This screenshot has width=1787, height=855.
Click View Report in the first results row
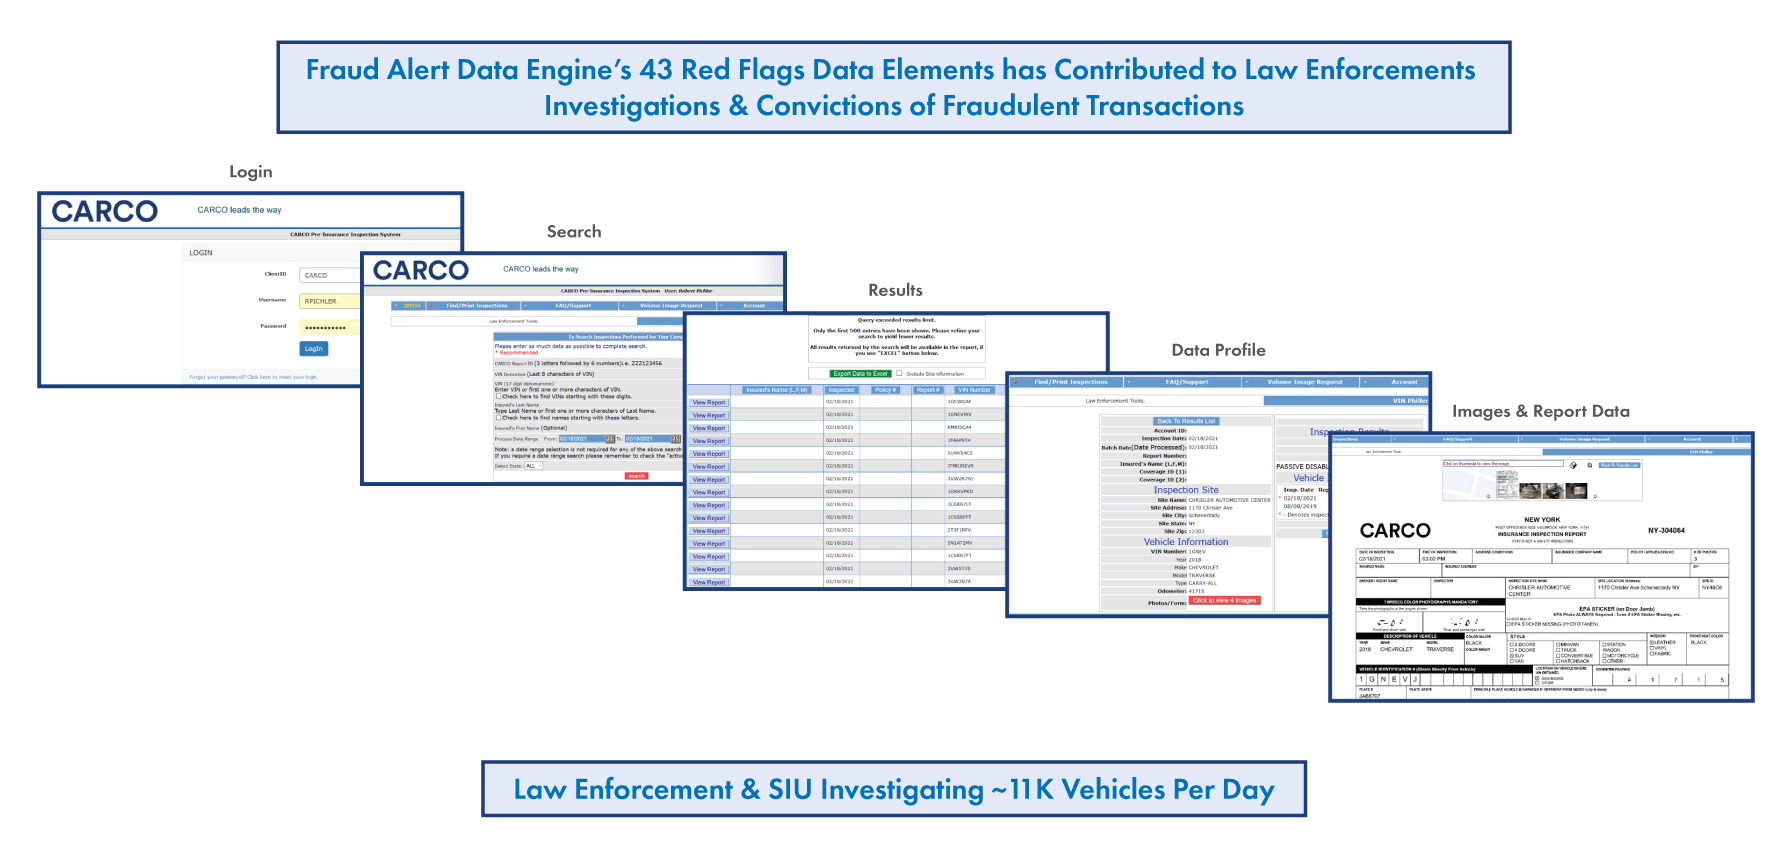pyautogui.click(x=709, y=403)
